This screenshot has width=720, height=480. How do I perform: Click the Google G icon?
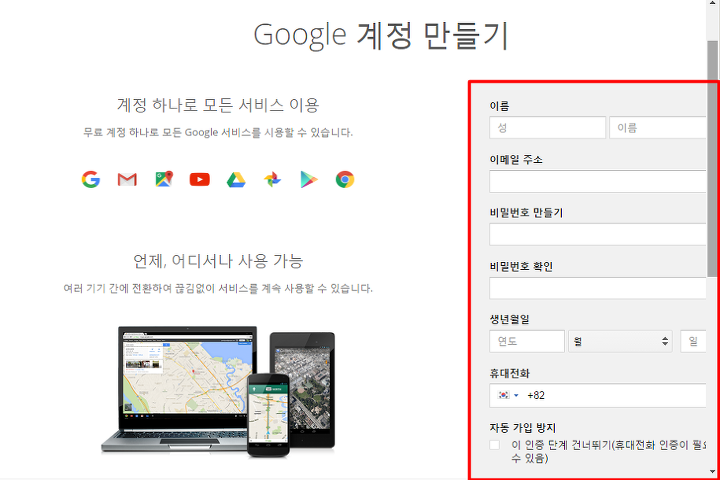pyautogui.click(x=91, y=179)
